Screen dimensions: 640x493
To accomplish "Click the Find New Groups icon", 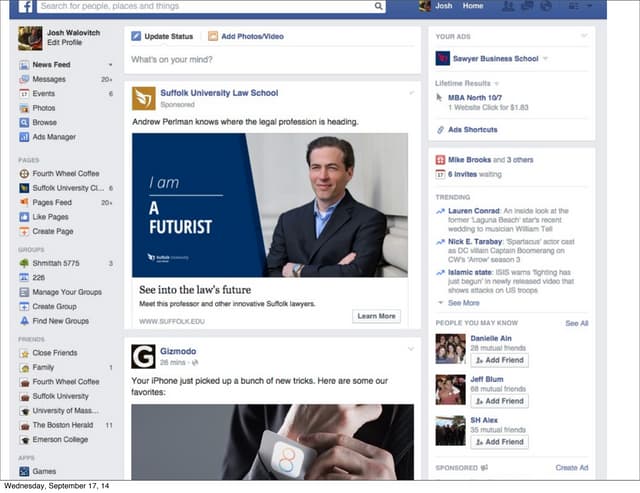I will 24,321.
